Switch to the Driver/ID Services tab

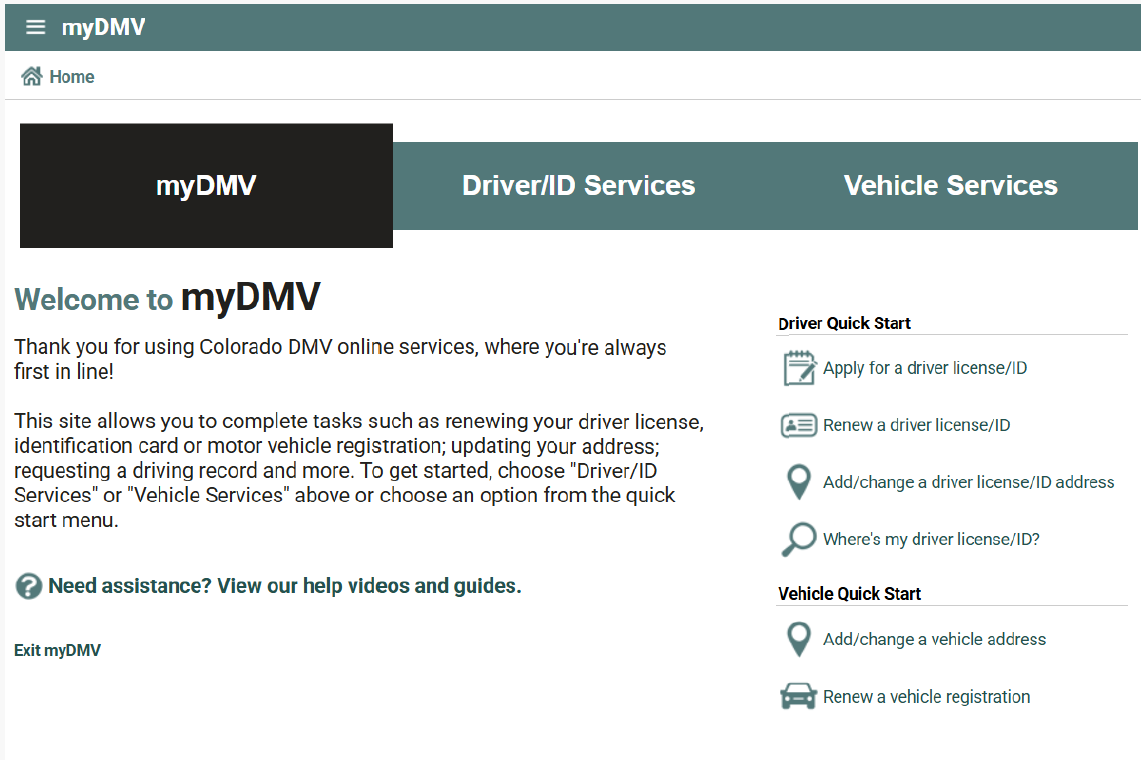pos(578,185)
